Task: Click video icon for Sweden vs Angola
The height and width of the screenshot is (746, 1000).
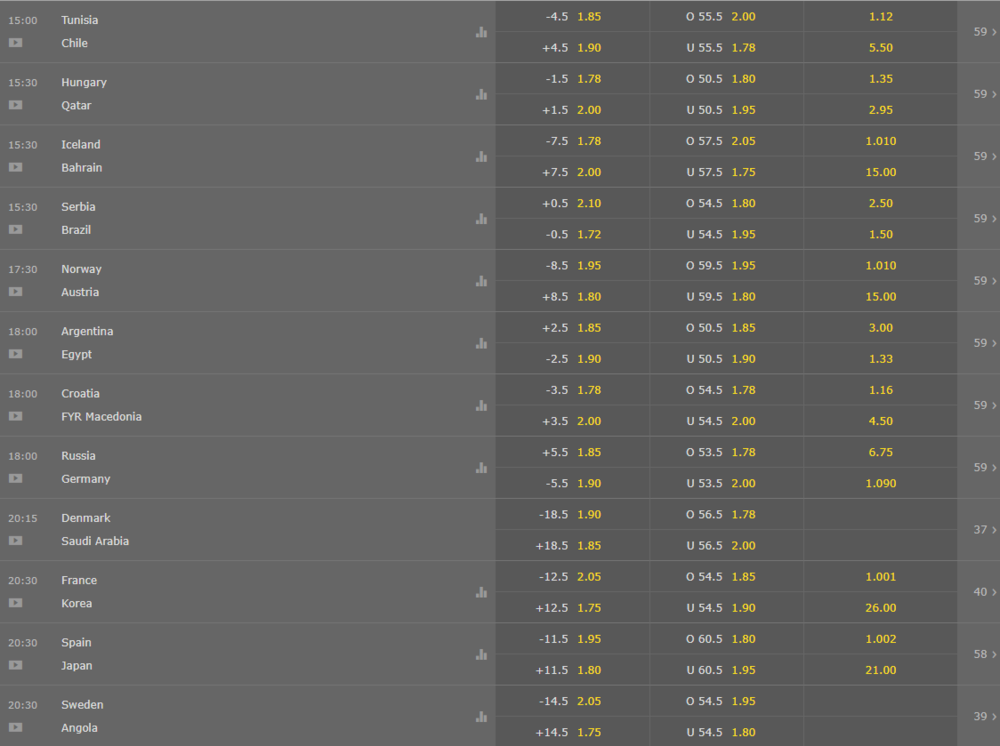Action: click(x=15, y=728)
